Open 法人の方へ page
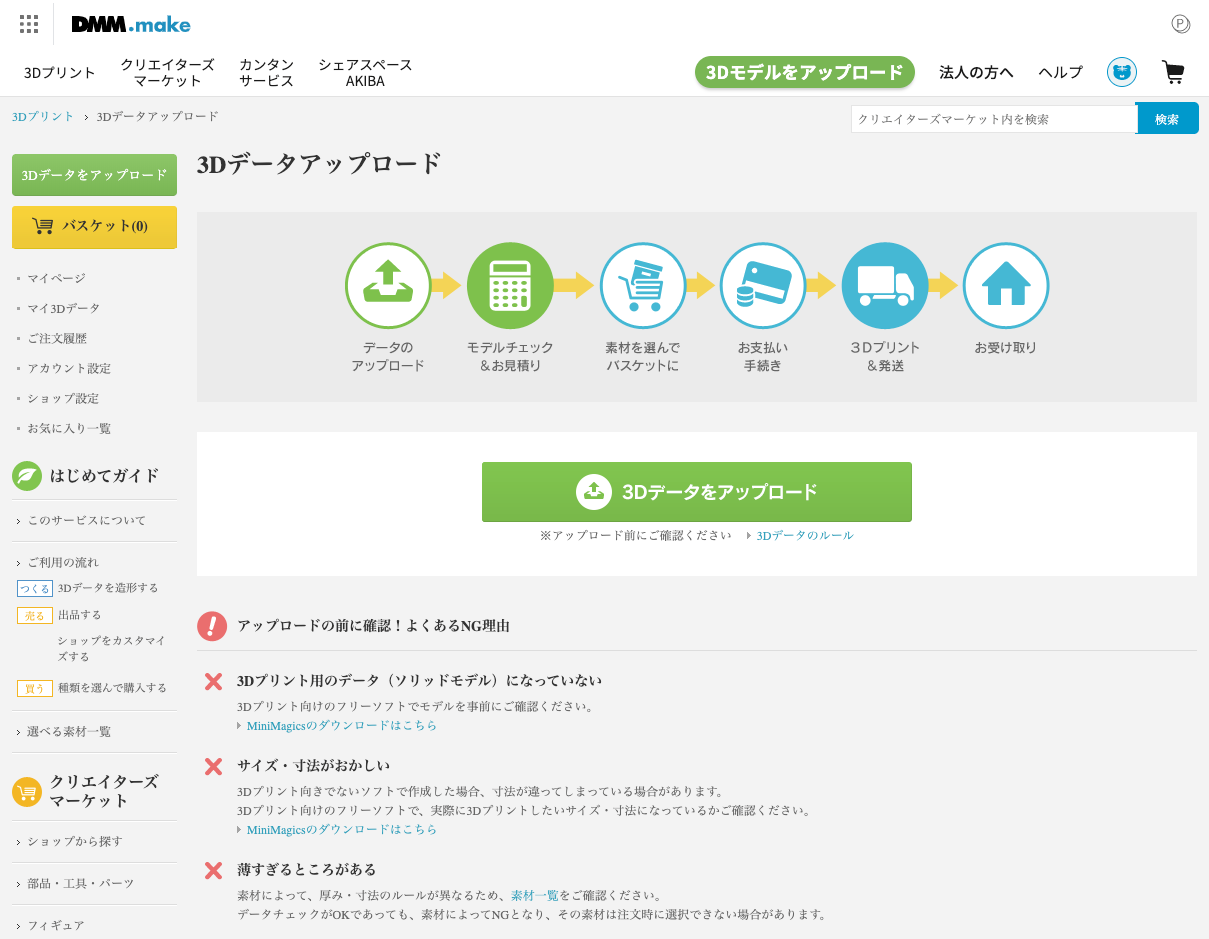 (976, 72)
